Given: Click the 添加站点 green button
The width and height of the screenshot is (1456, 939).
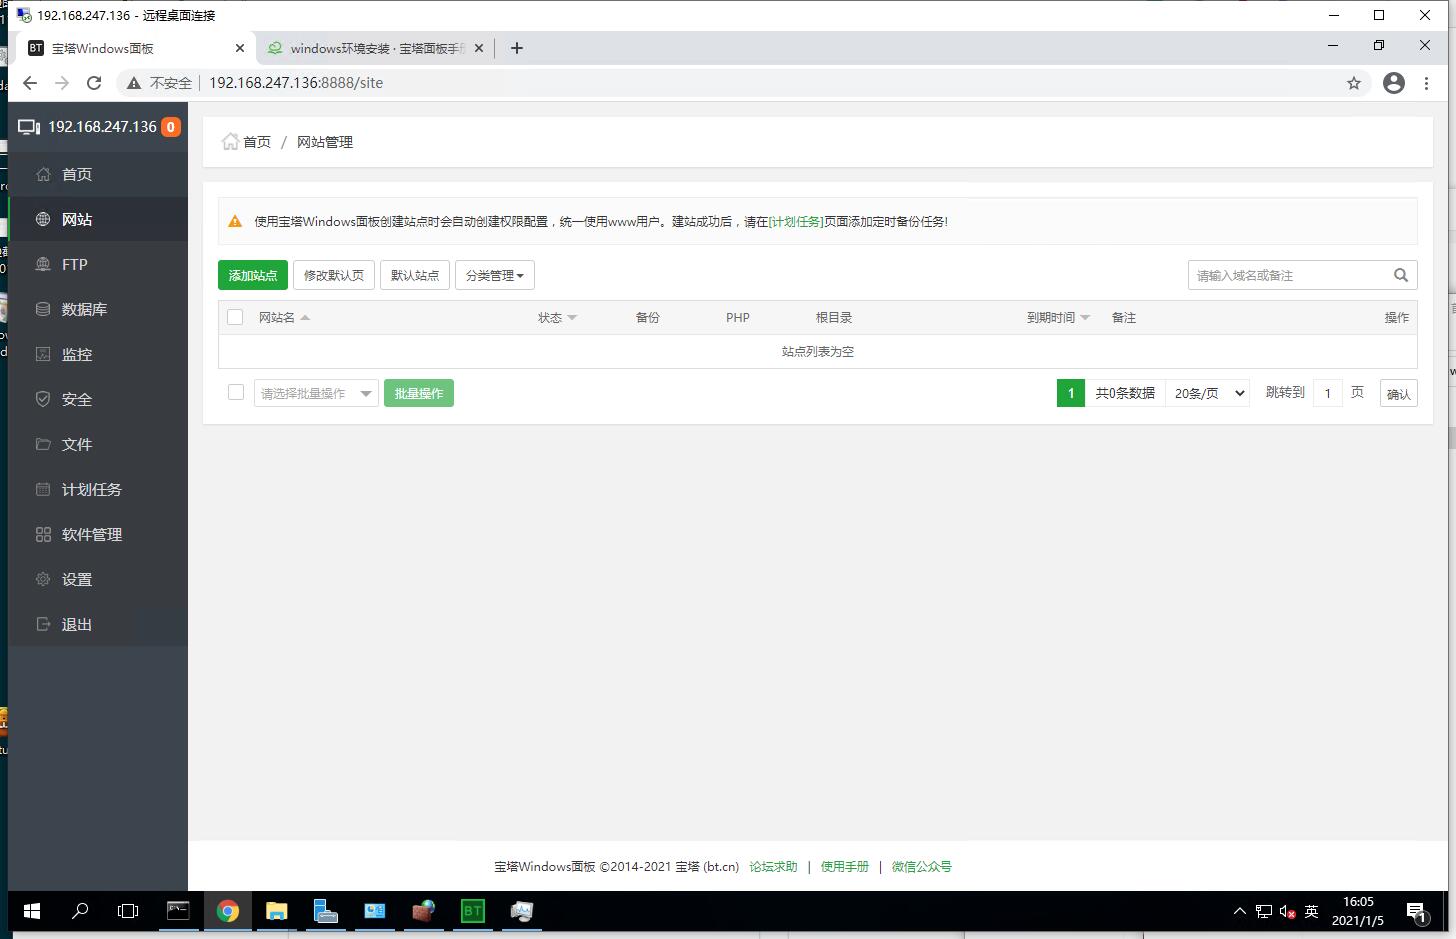Looking at the screenshot, I should tap(253, 275).
